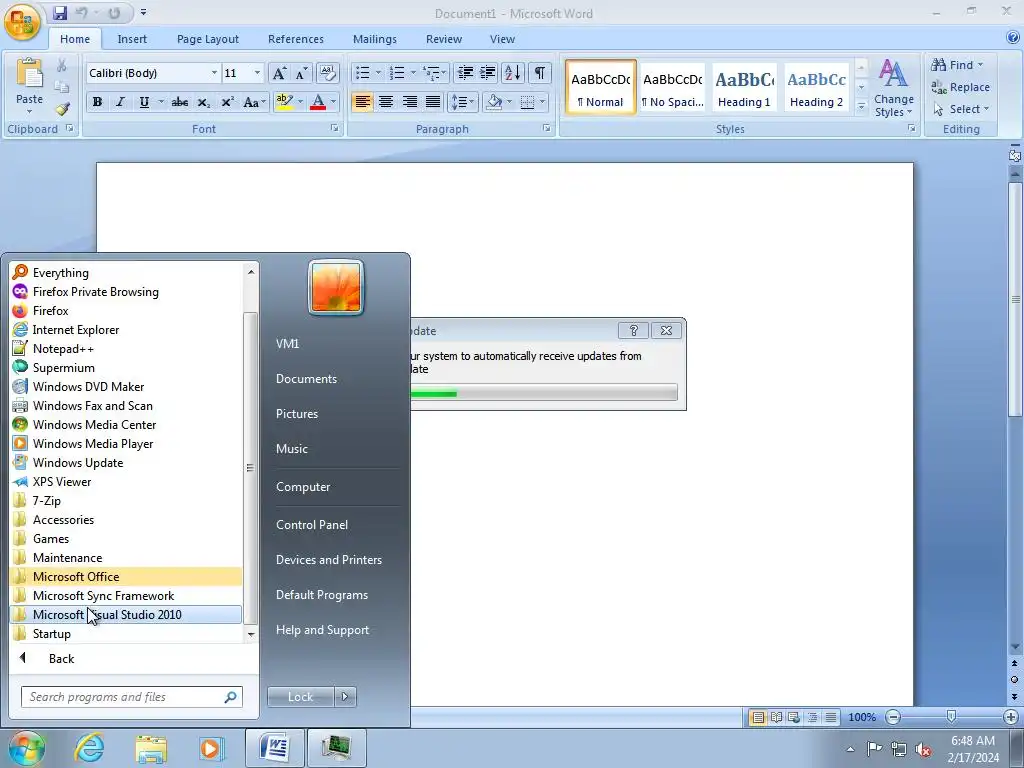Open Word Help question mark

[x=1013, y=38]
